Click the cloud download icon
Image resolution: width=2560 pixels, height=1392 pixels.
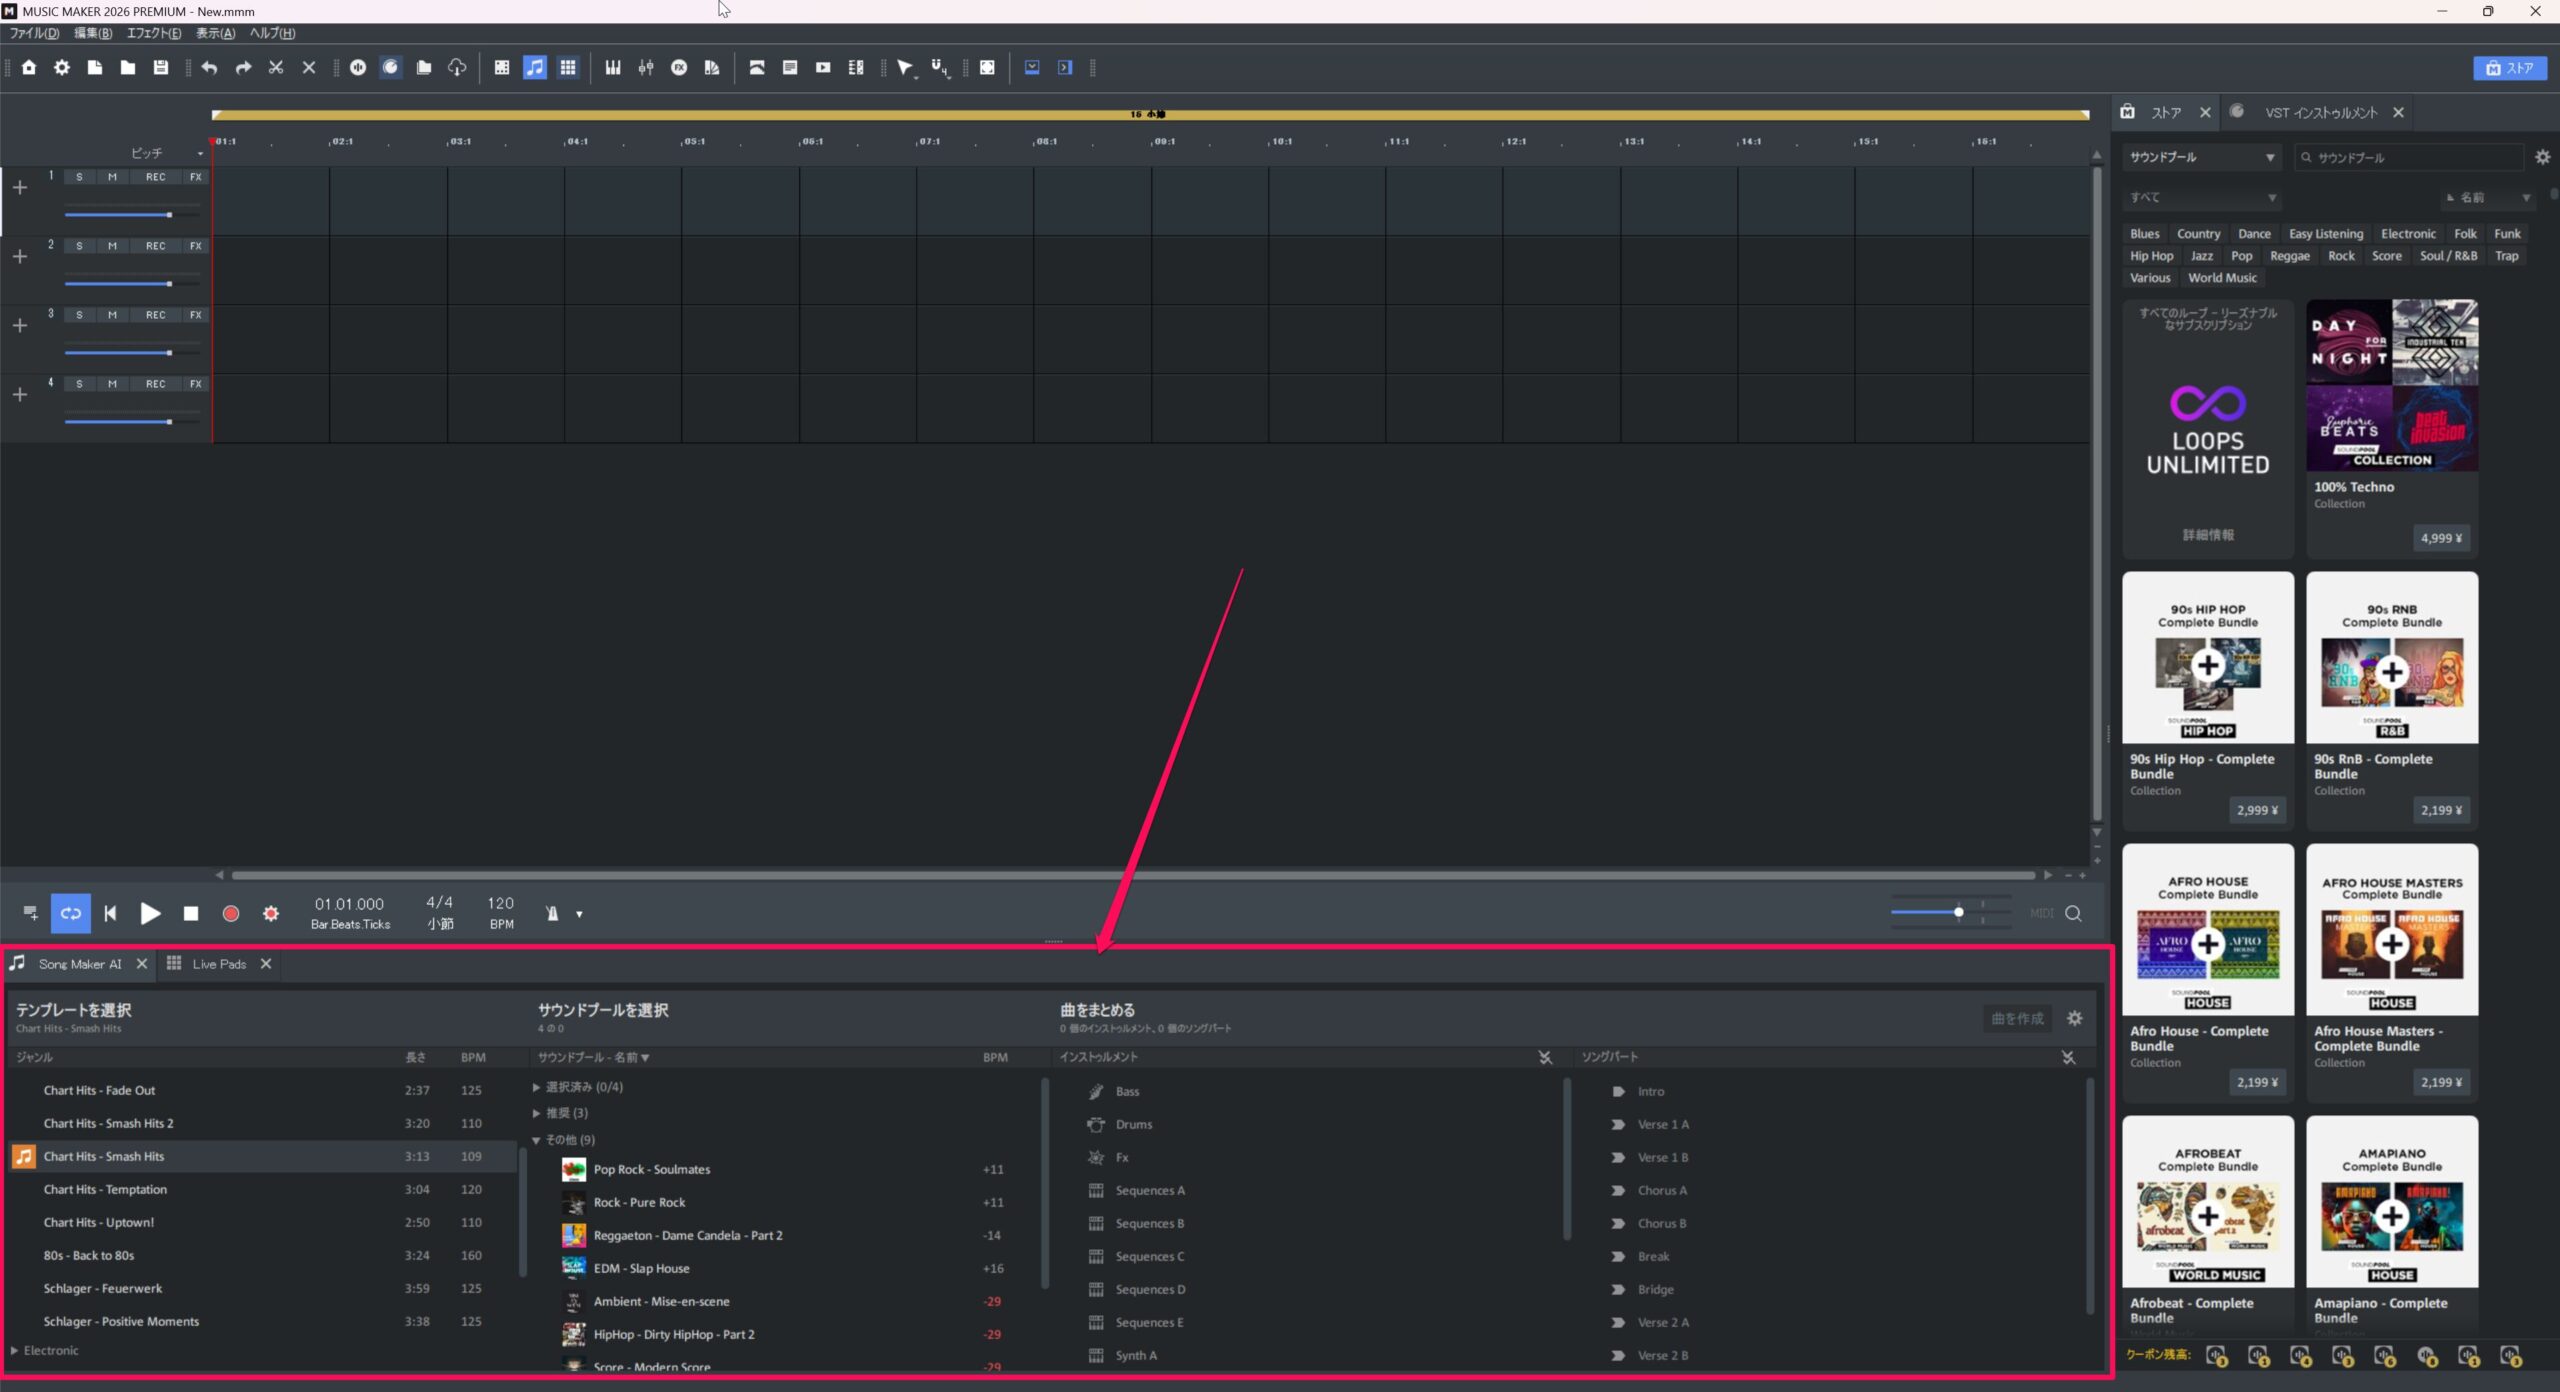click(x=457, y=67)
